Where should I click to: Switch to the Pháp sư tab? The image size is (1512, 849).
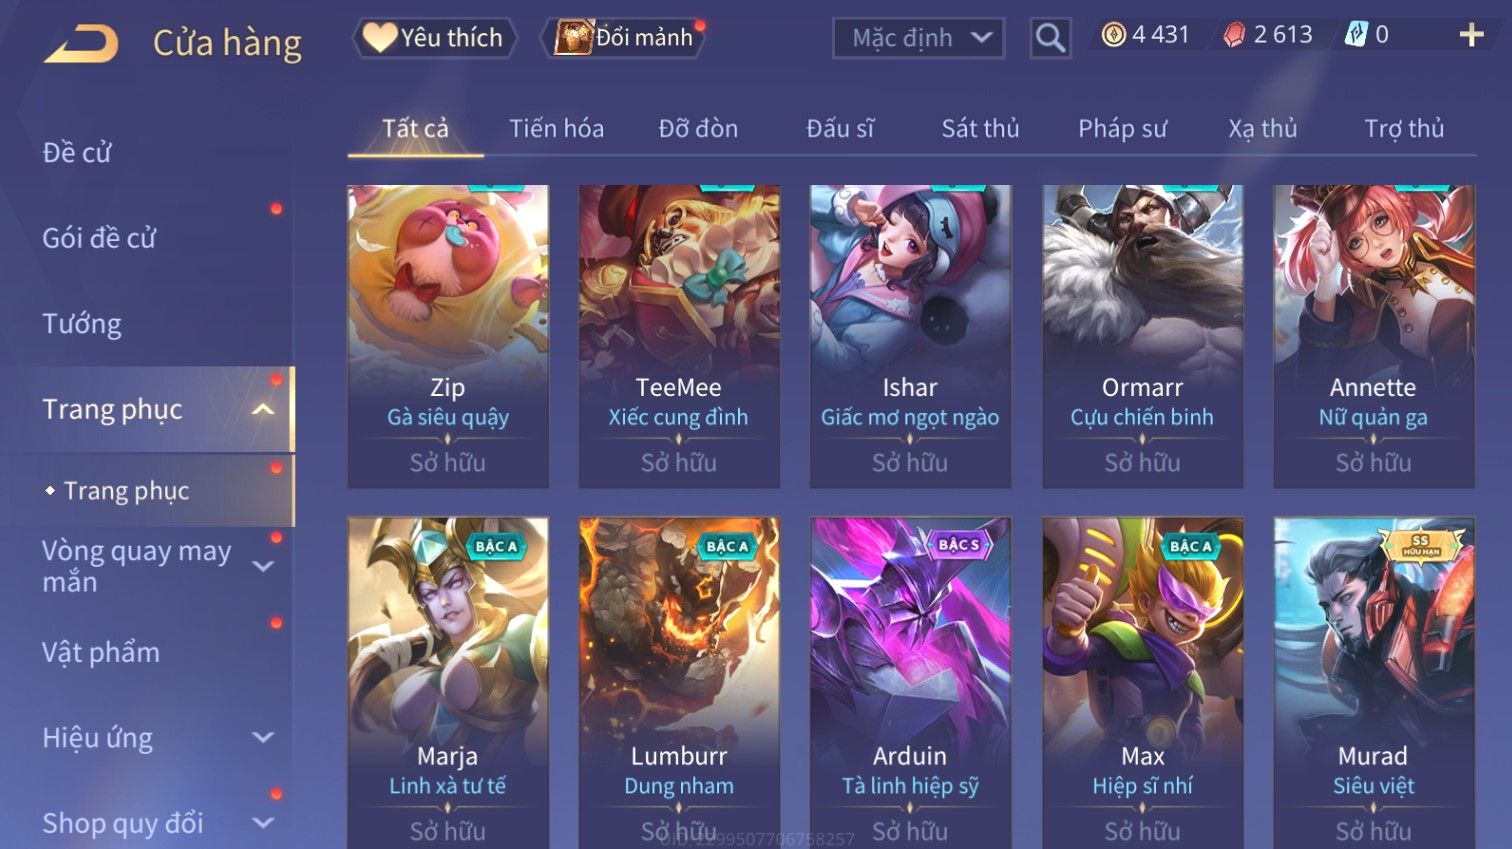tap(1122, 129)
